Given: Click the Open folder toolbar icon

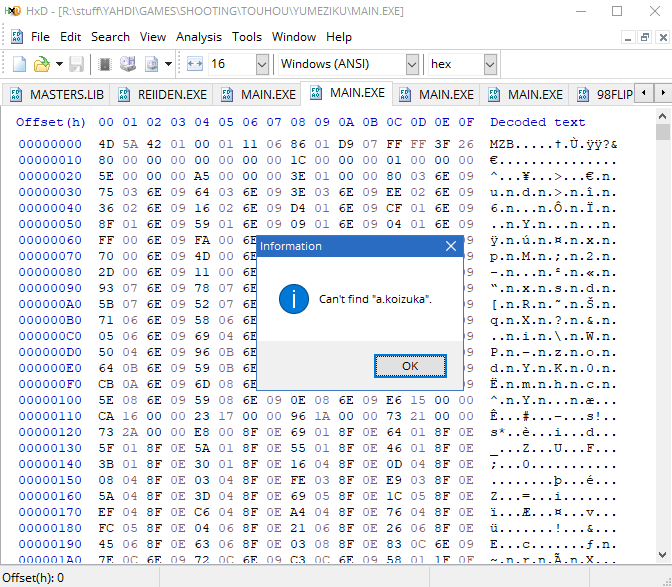Looking at the screenshot, I should tap(42, 64).
